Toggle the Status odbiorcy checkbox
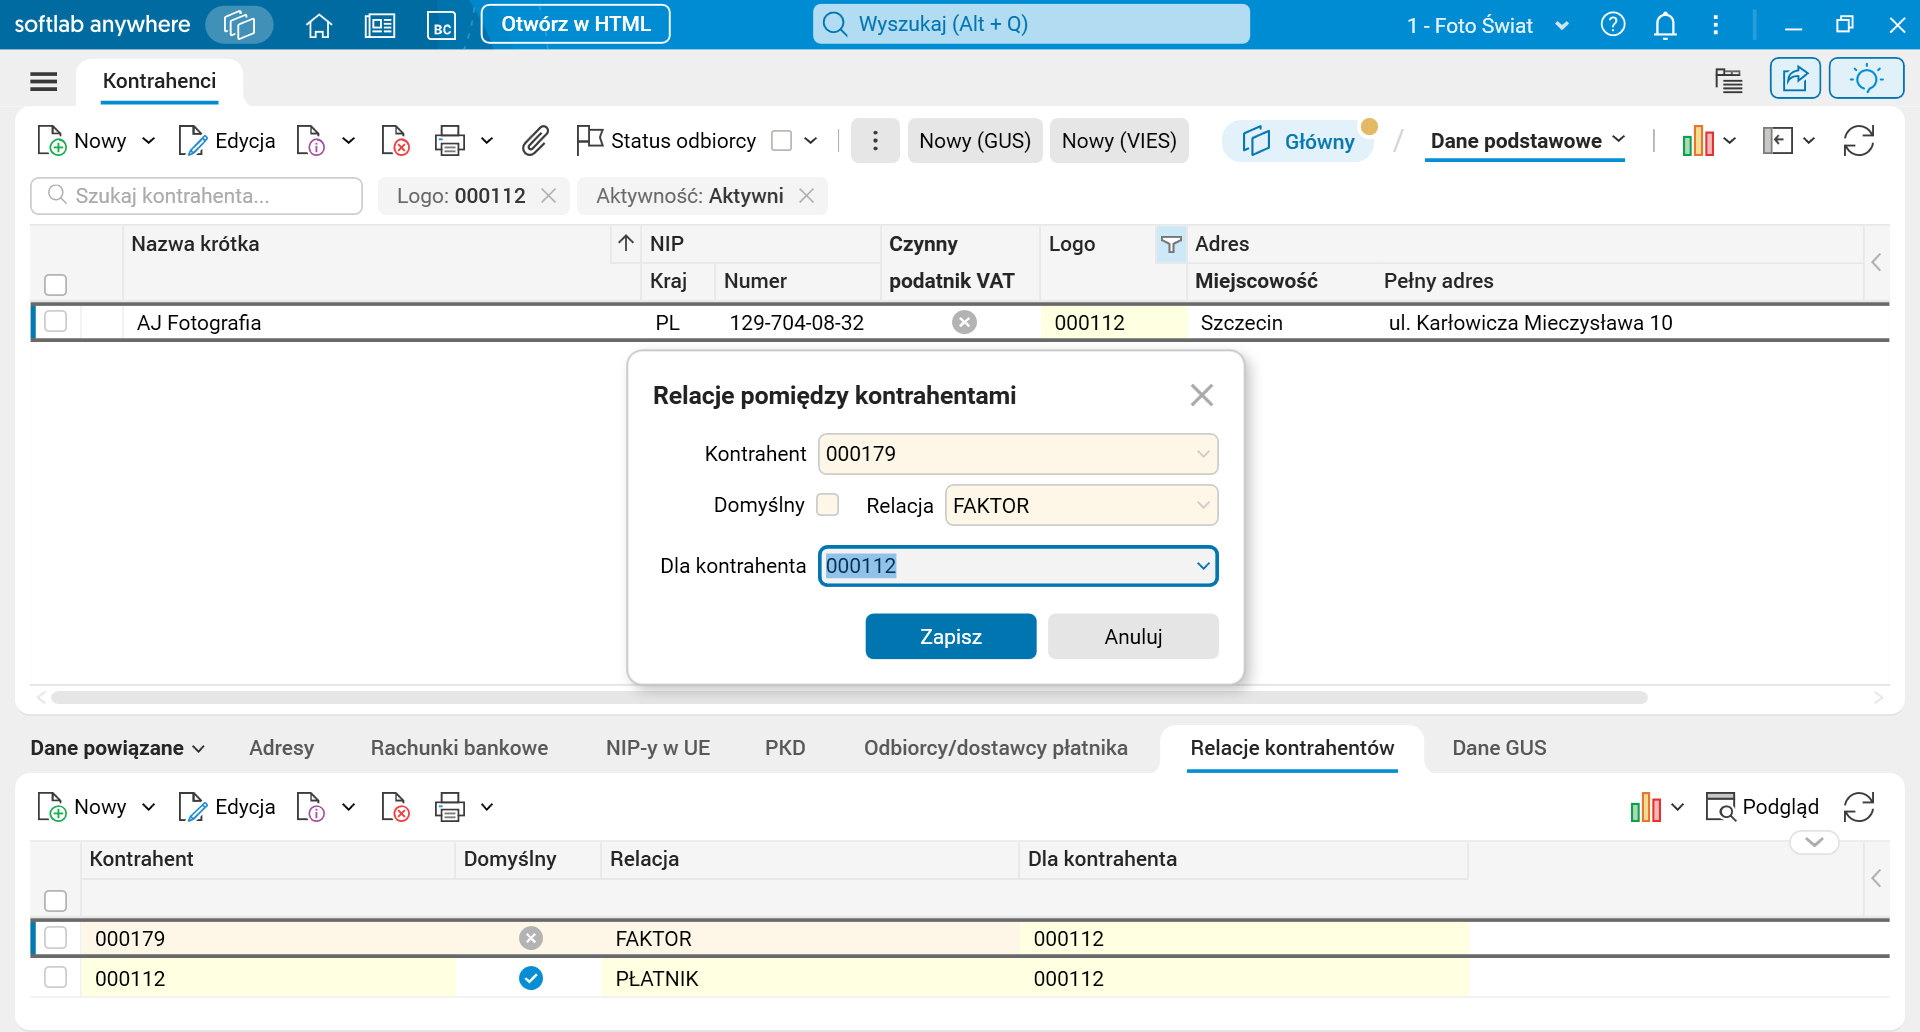The width and height of the screenshot is (1920, 1032). pos(782,141)
